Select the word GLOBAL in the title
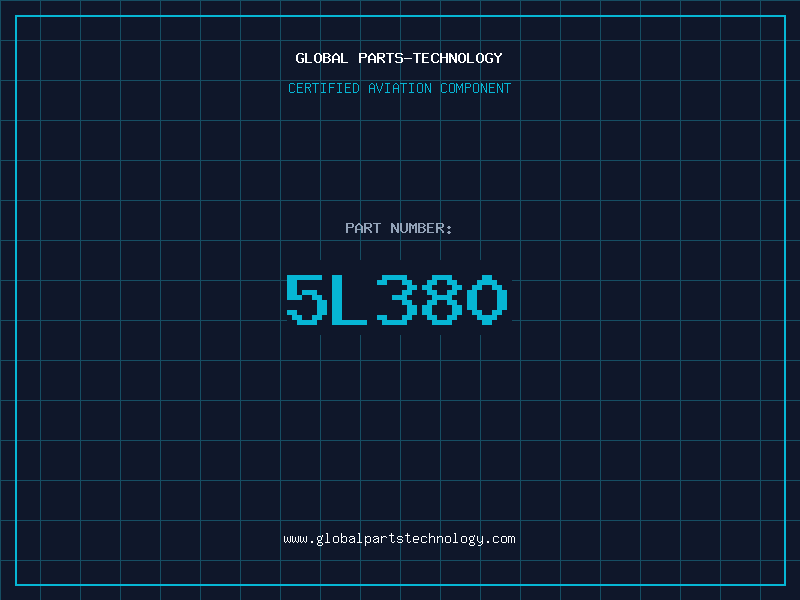 tap(322, 58)
